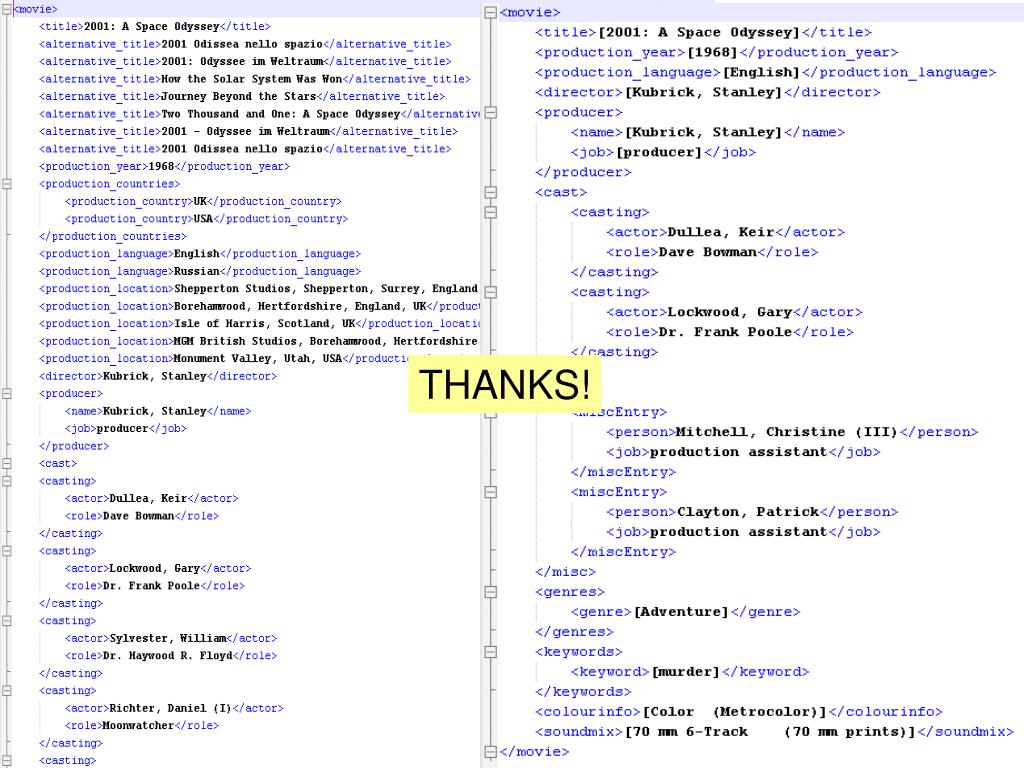Click title '[2001: A Space Odyssey]' in right pane
The height and width of the screenshot is (768, 1024).
point(703,33)
